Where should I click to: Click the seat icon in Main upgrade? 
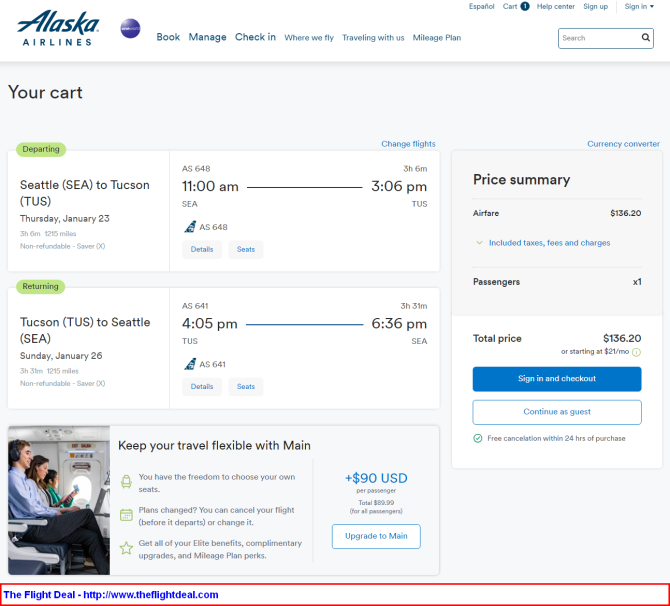(x=126, y=482)
